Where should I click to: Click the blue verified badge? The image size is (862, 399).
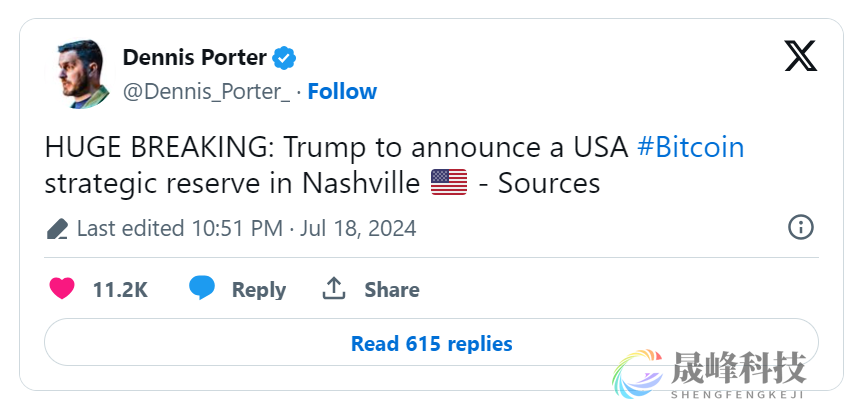[x=284, y=58]
